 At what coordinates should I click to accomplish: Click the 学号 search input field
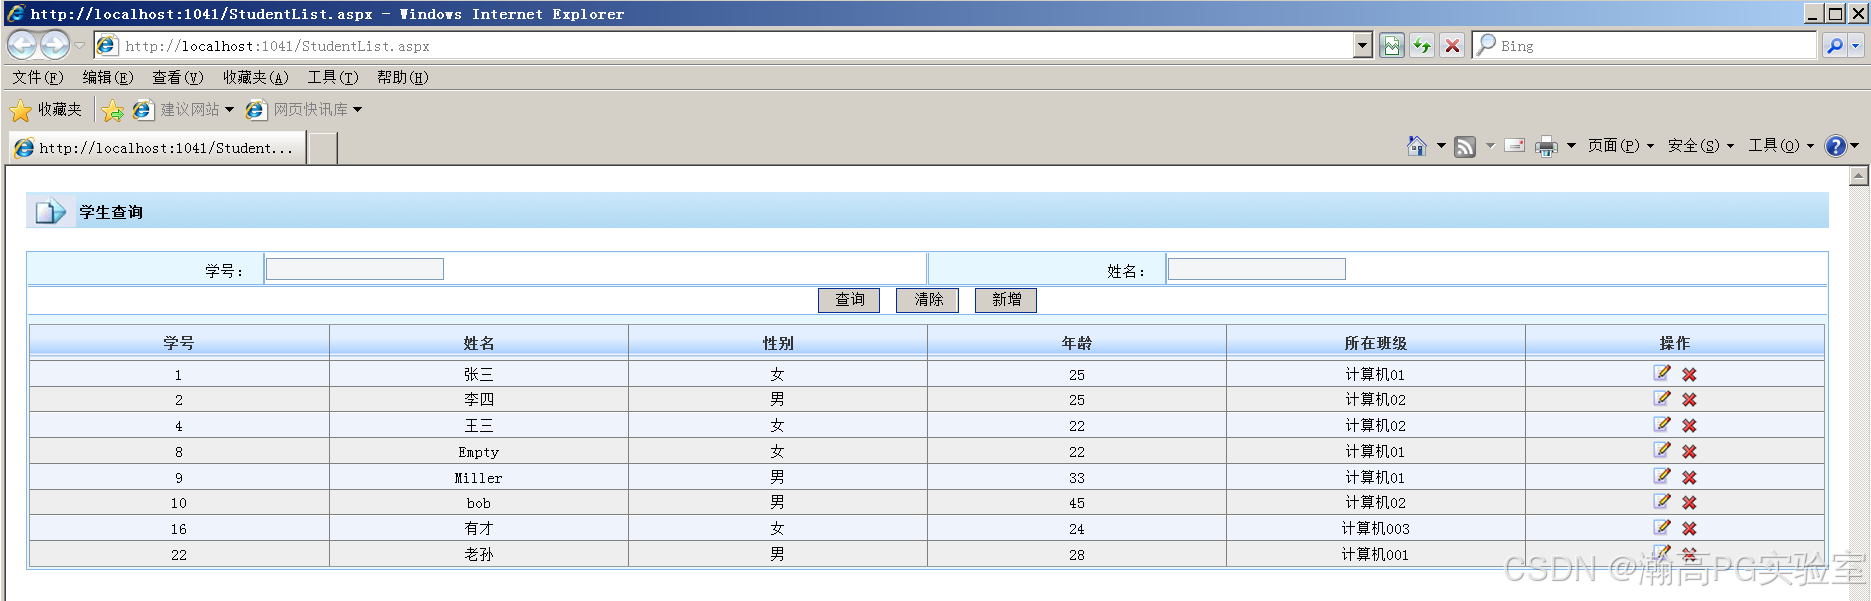tap(355, 269)
